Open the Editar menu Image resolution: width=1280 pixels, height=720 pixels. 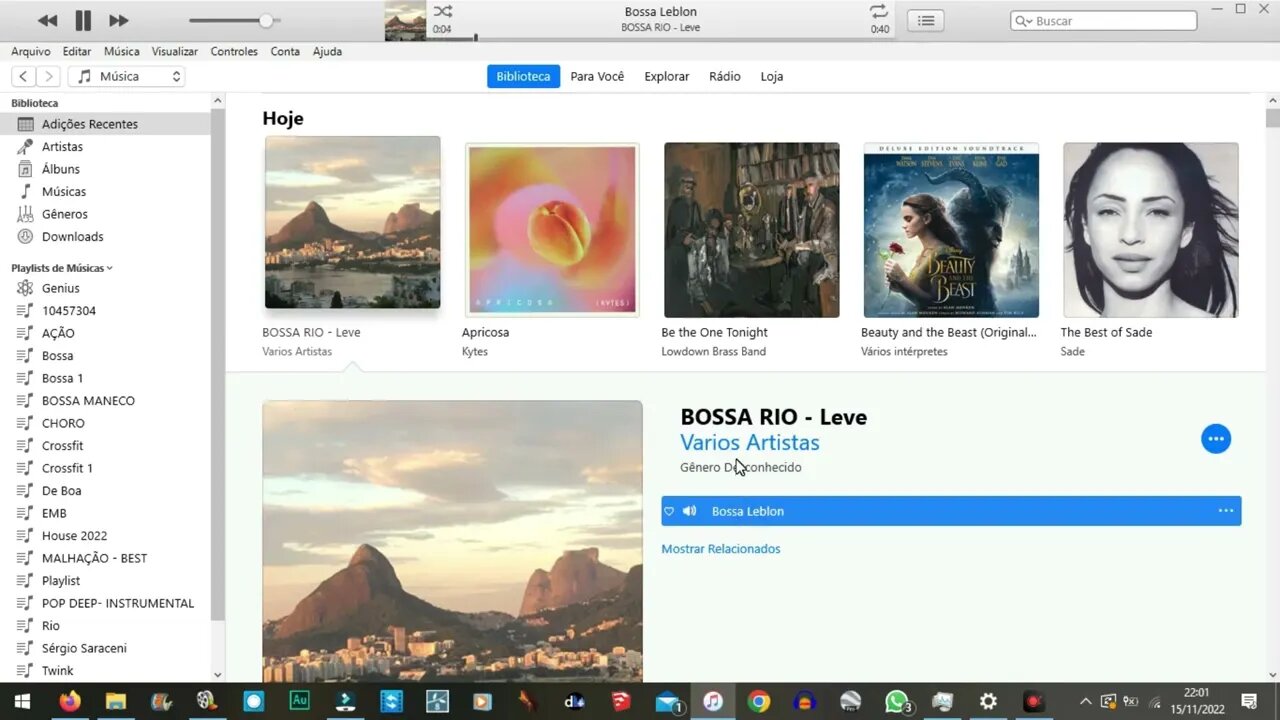[x=77, y=51]
